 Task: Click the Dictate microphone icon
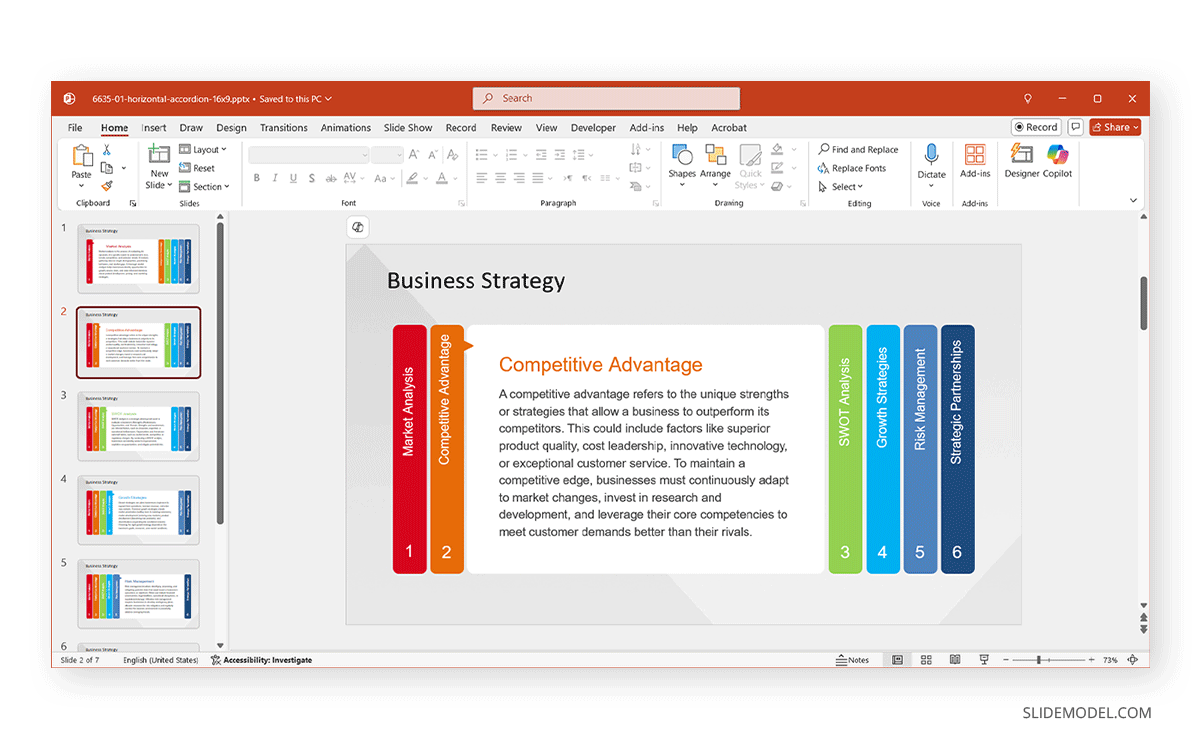click(931, 160)
